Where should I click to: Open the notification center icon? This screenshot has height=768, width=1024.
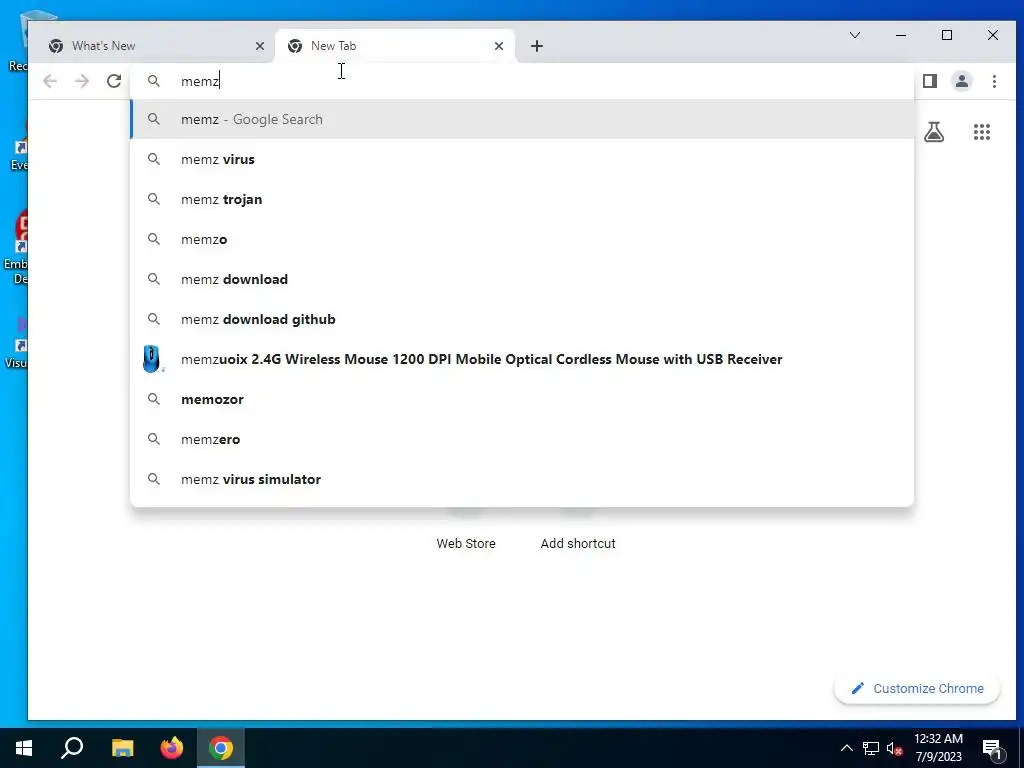pos(991,748)
